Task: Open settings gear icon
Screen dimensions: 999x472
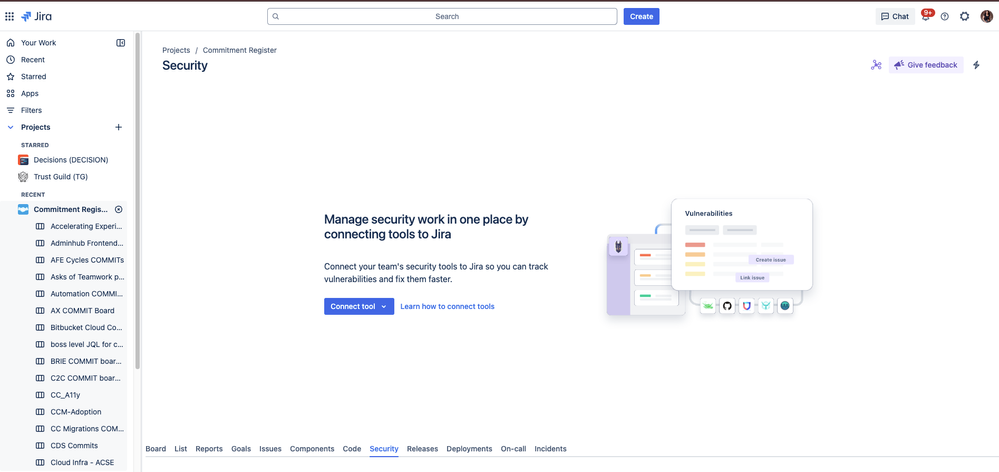Action: (965, 17)
